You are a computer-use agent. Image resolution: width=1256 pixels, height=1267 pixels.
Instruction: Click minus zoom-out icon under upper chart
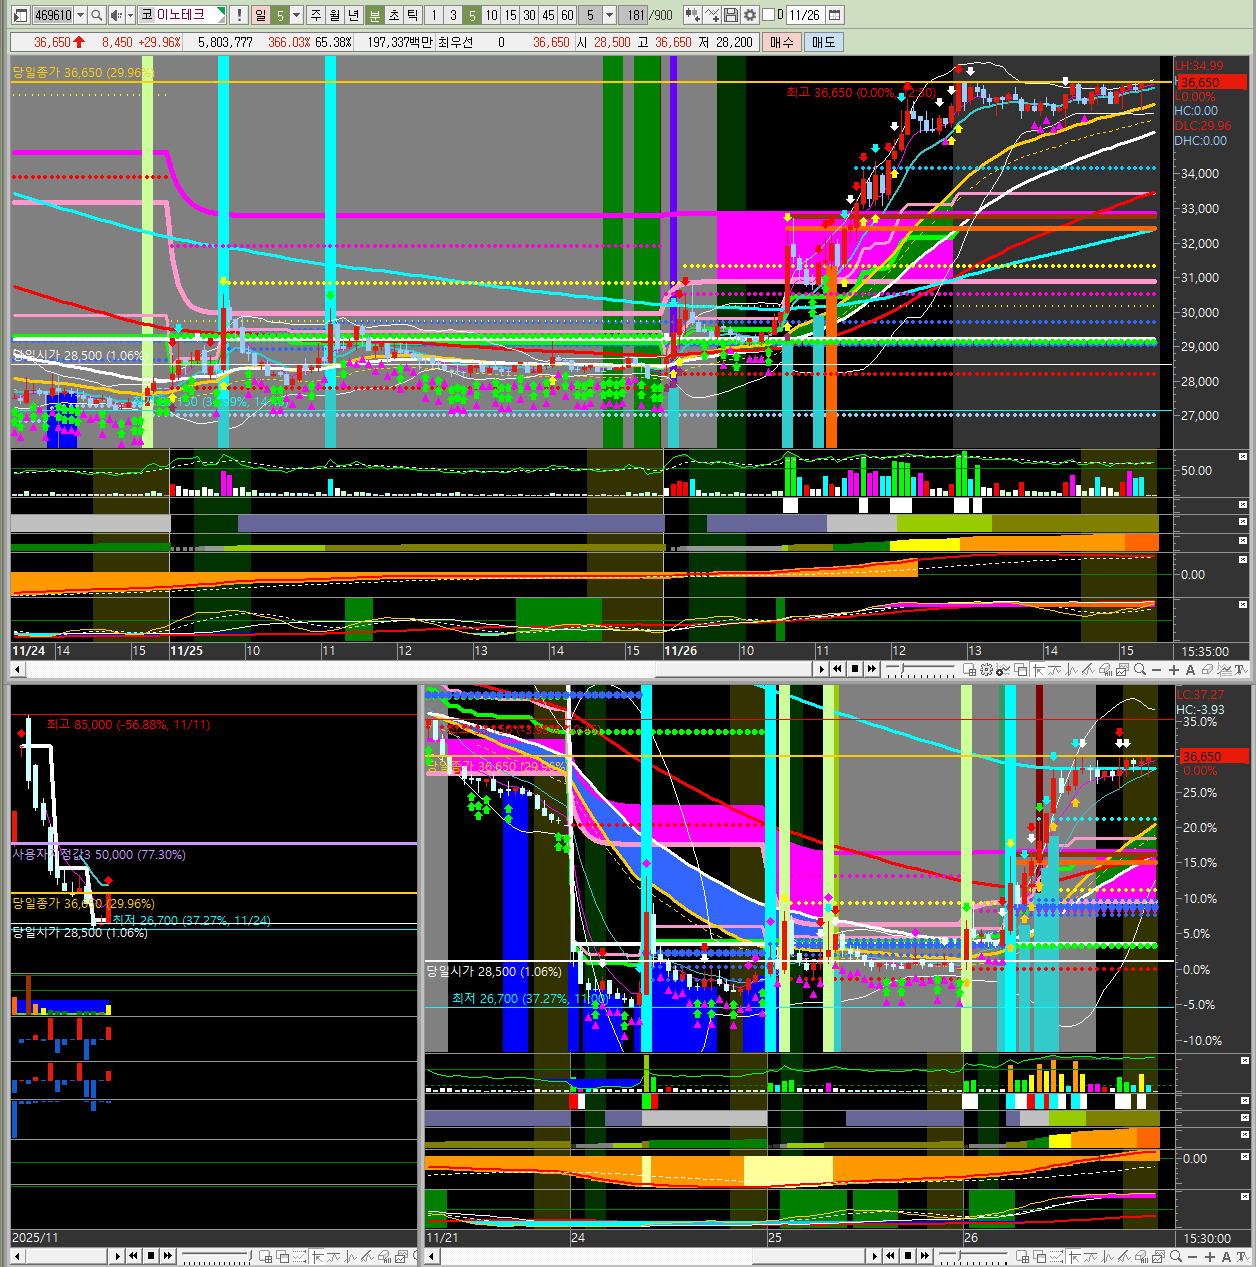click(1157, 670)
